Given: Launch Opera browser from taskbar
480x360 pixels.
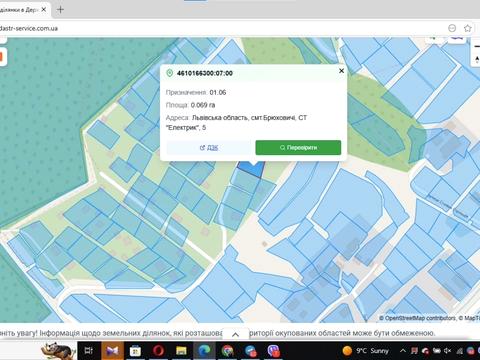Looking at the screenshot, I should point(158,351).
